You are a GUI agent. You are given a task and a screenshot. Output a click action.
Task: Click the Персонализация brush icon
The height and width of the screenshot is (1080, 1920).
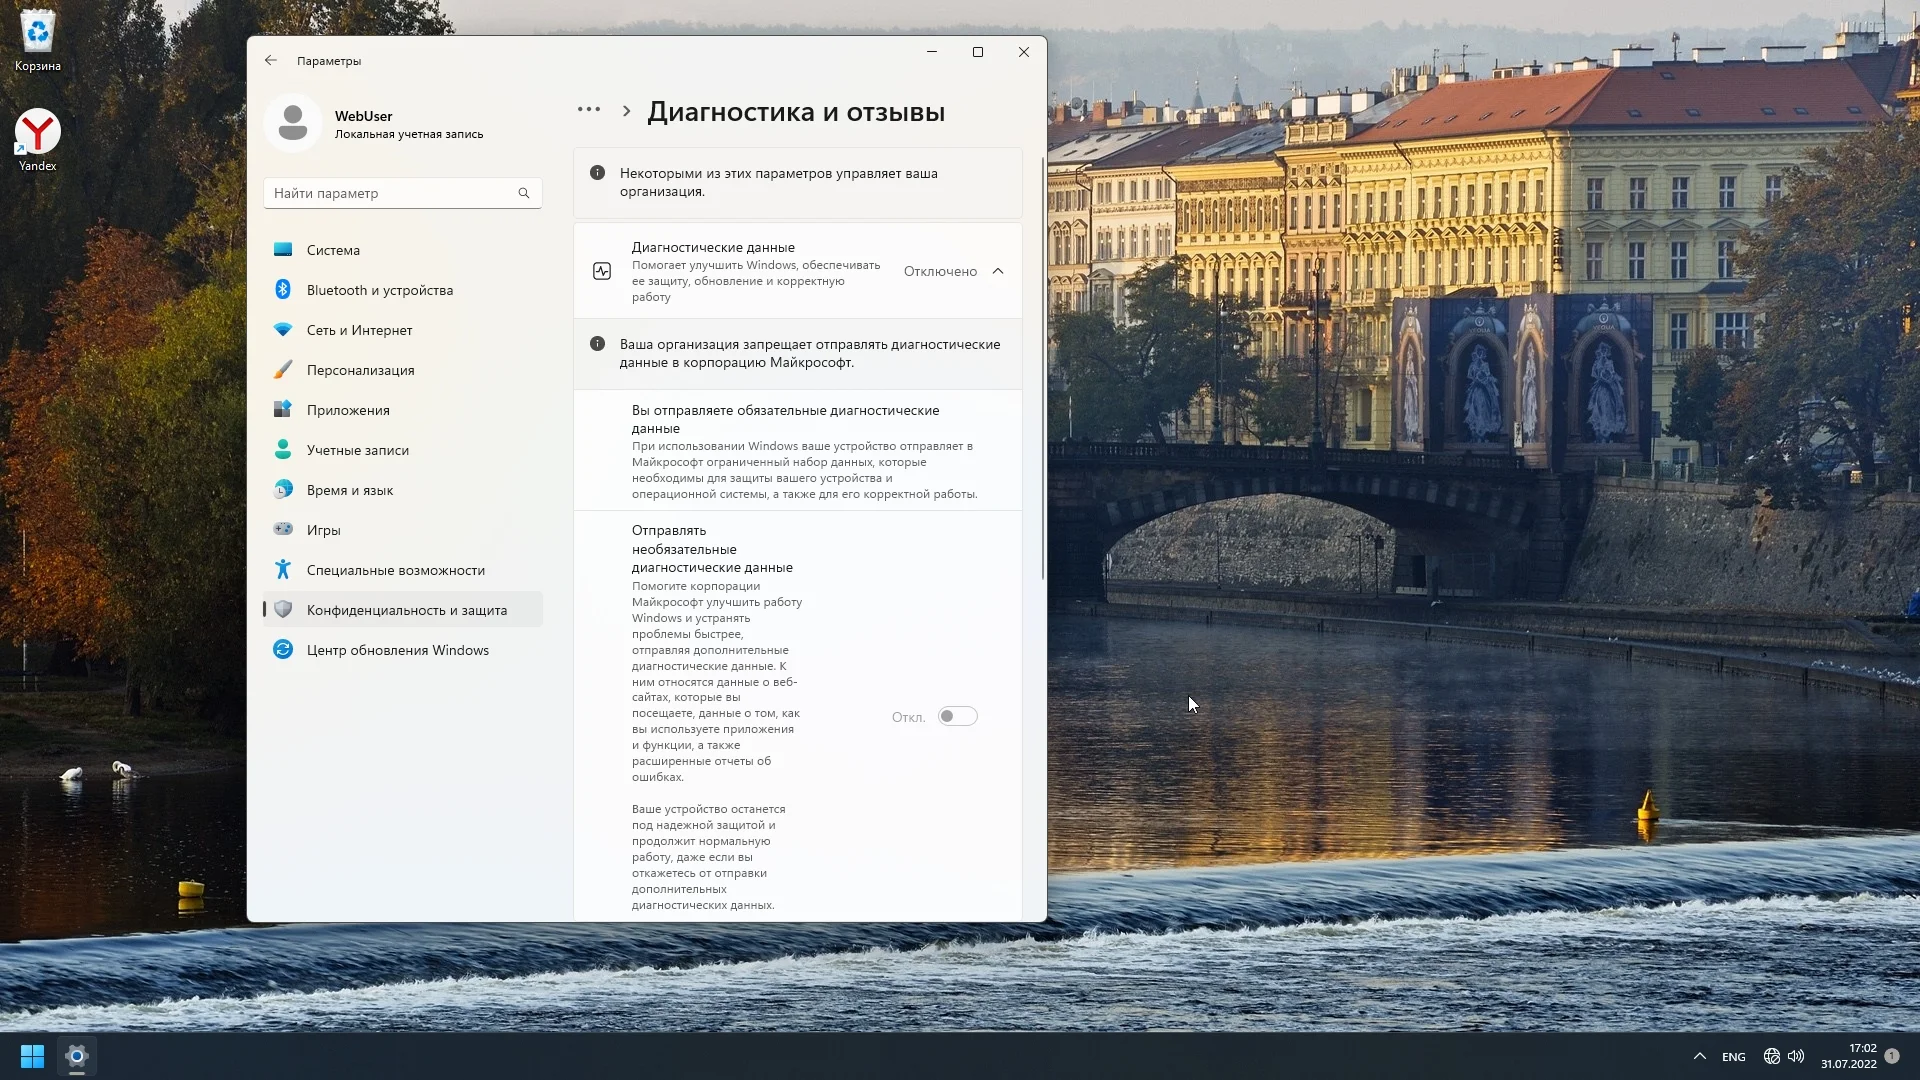point(283,370)
